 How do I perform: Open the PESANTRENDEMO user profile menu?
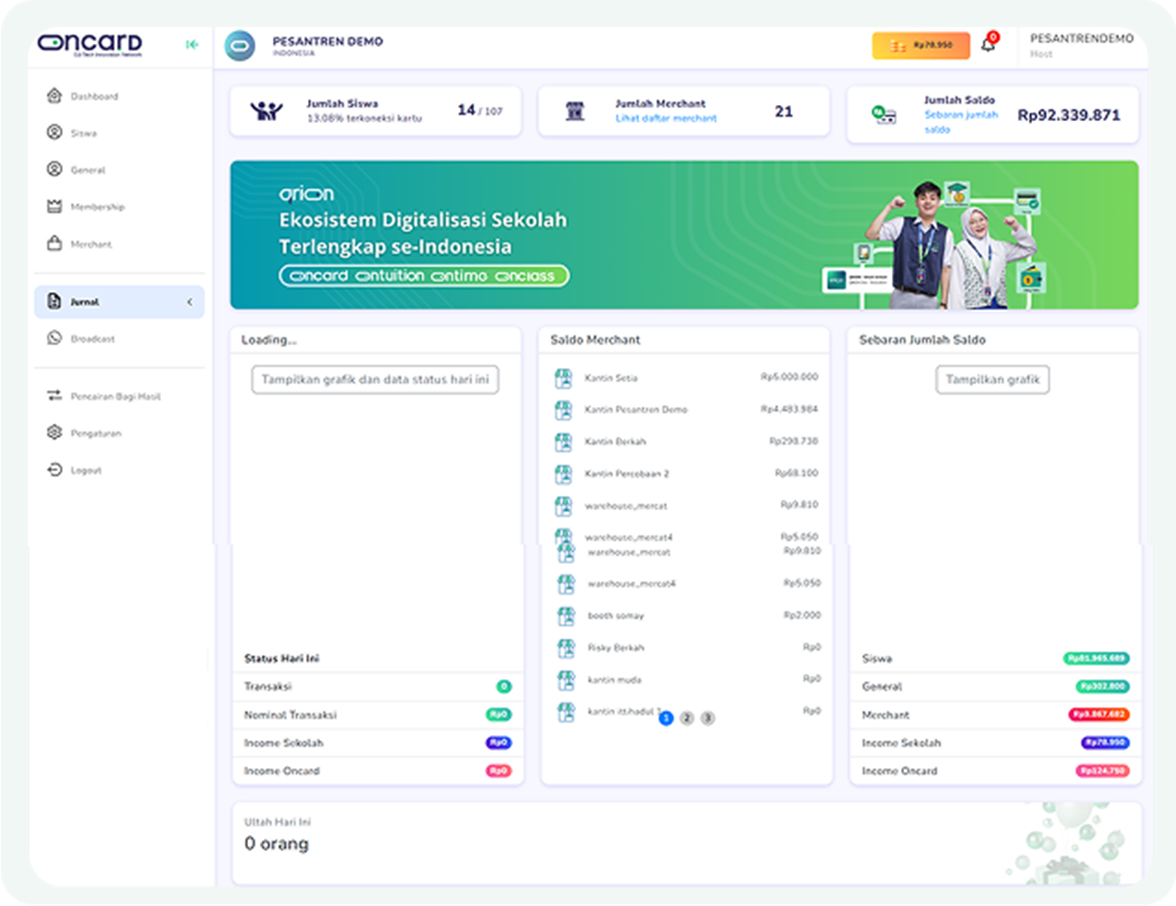pos(1081,45)
